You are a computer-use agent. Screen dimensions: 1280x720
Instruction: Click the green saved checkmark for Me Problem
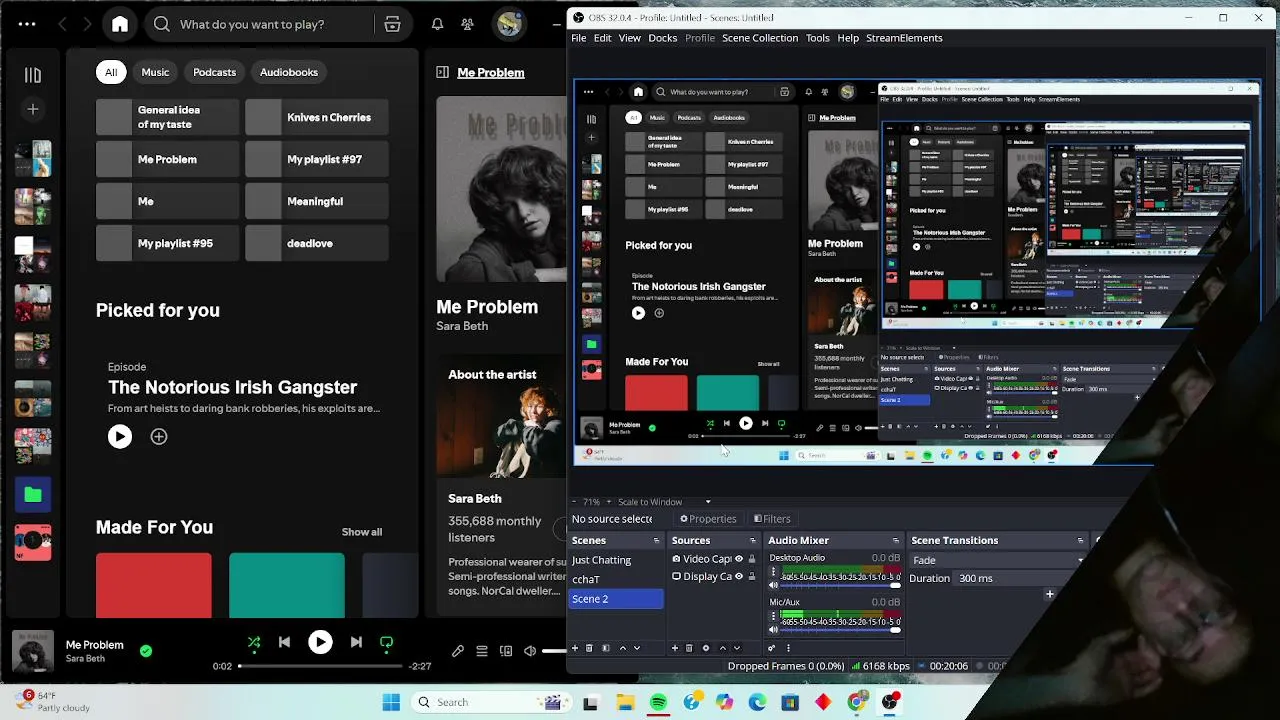tap(146, 651)
